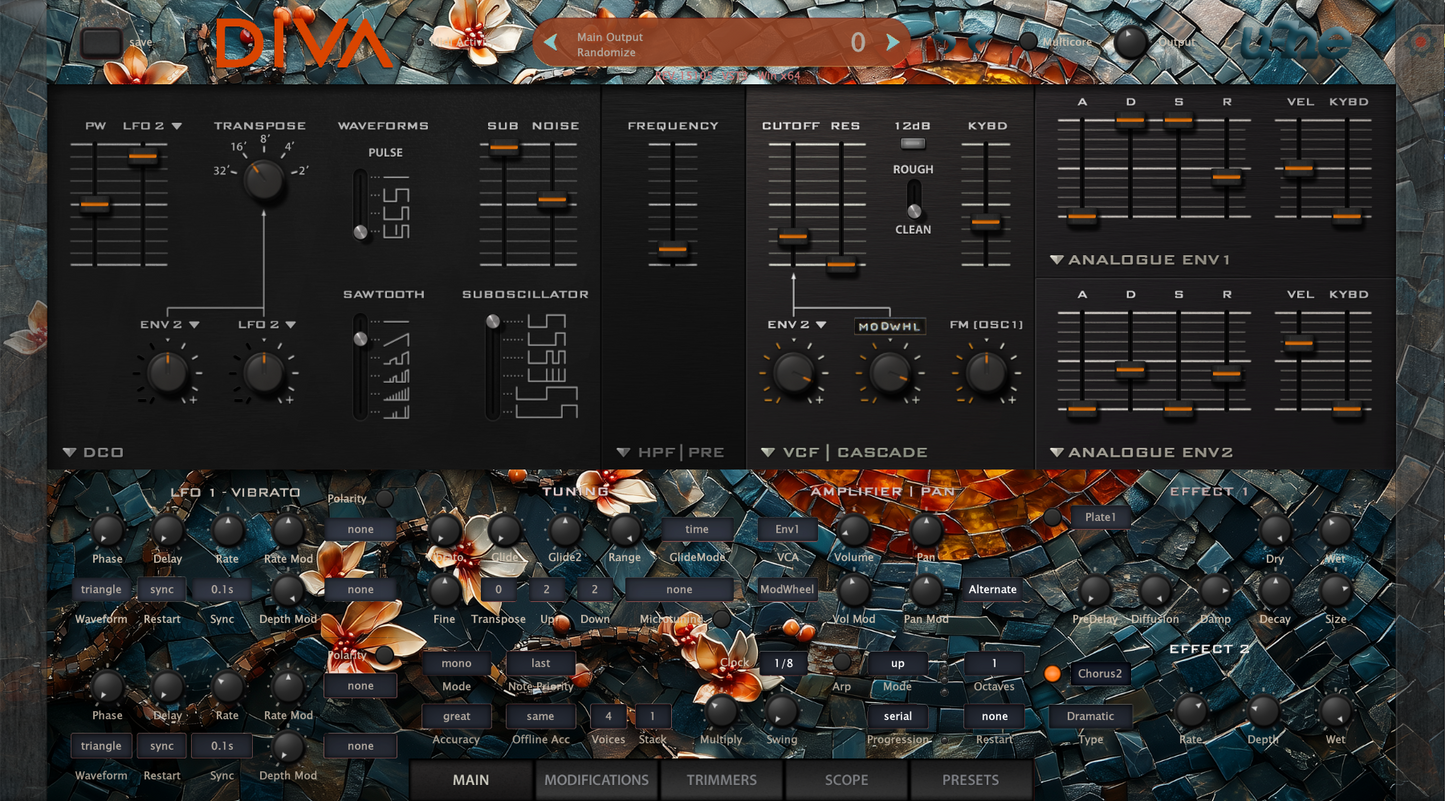Go to the previous preset arrow

tap(550, 42)
